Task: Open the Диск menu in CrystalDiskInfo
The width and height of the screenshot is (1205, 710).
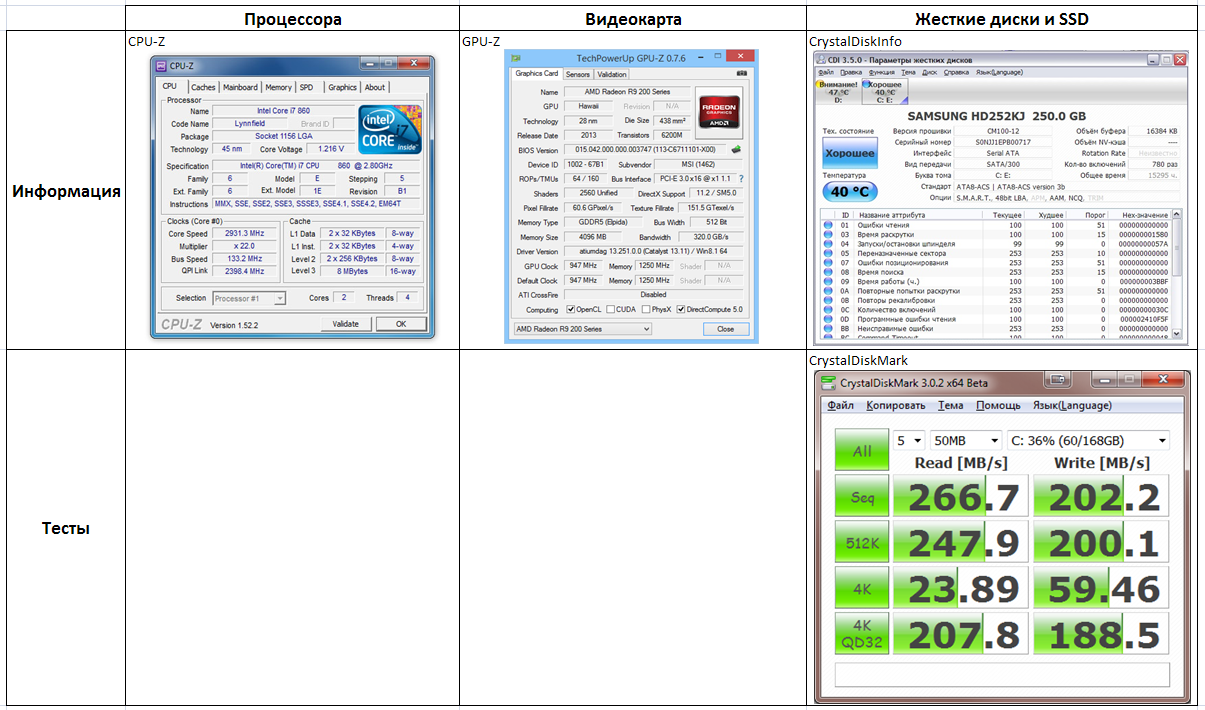Action: 930,72
